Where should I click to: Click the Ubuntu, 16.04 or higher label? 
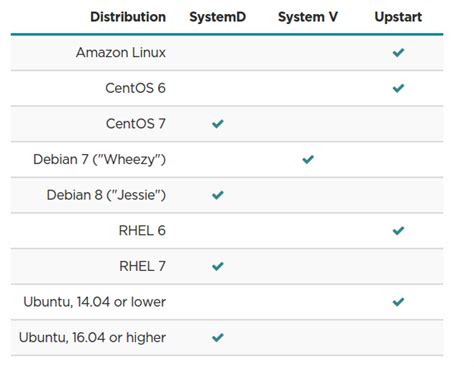(x=92, y=338)
